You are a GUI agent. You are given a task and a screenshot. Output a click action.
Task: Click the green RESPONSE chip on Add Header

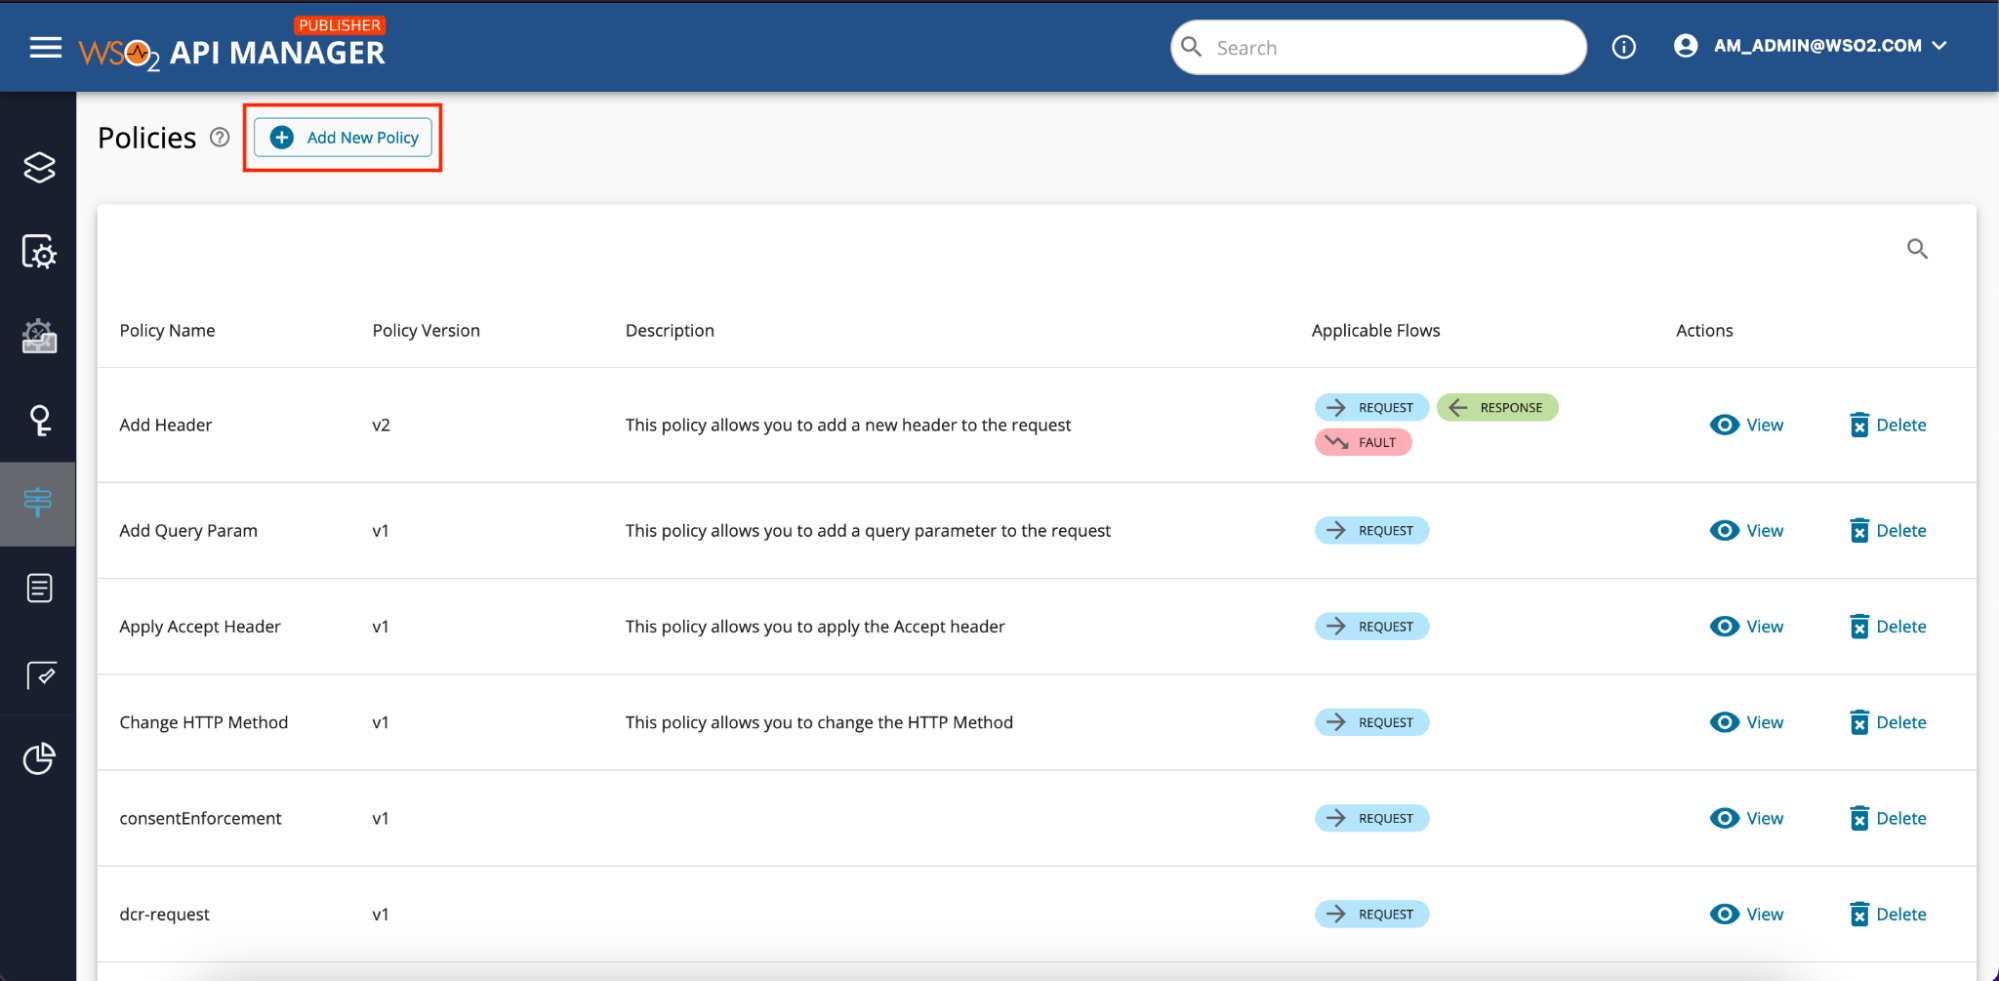tap(1498, 408)
